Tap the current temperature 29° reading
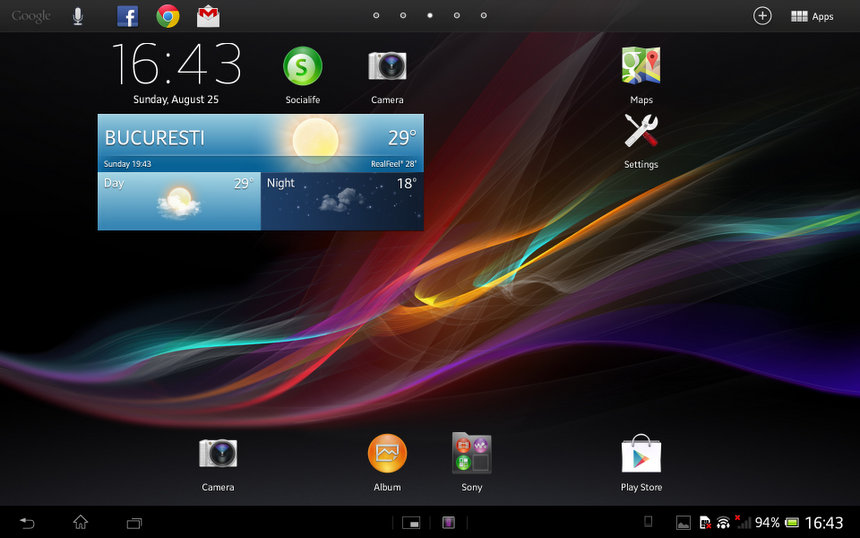 [403, 137]
